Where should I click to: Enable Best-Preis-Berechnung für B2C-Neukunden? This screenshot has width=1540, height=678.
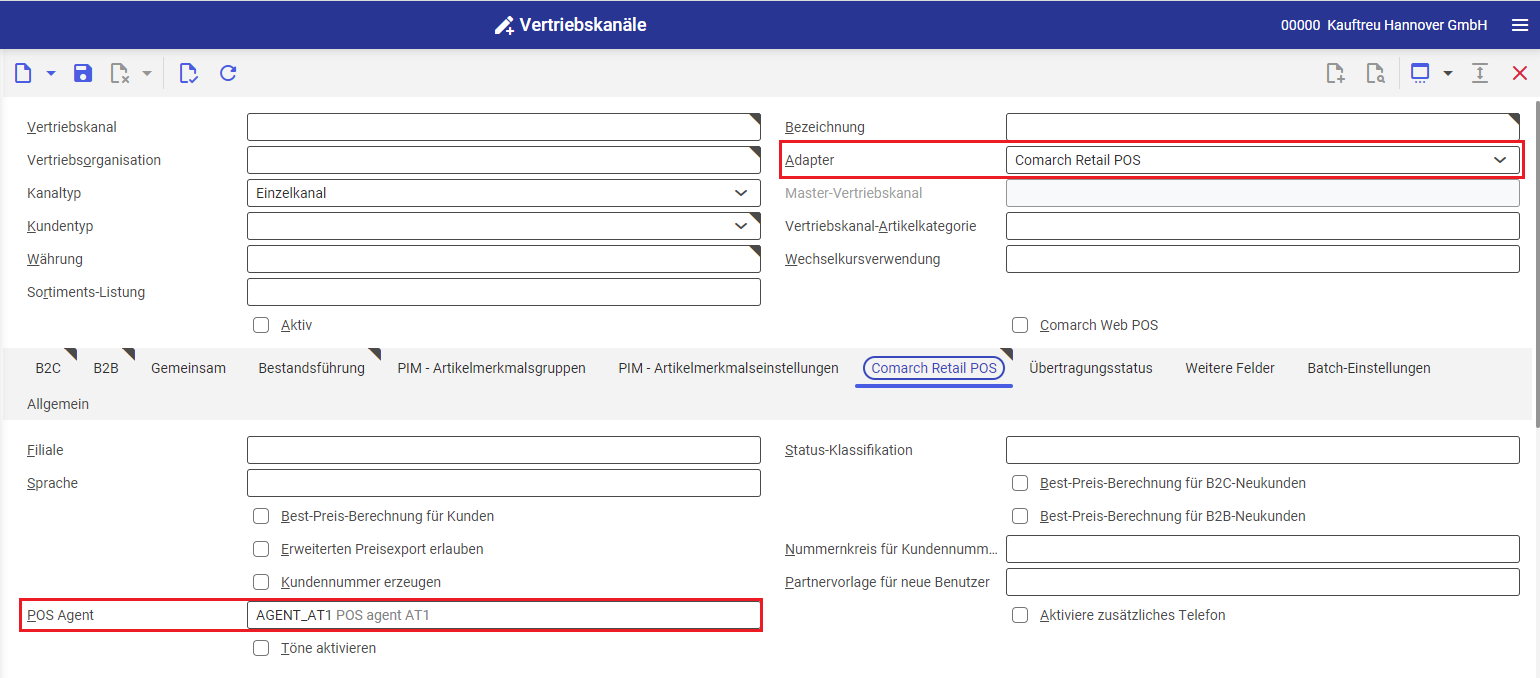pyautogui.click(x=1020, y=483)
